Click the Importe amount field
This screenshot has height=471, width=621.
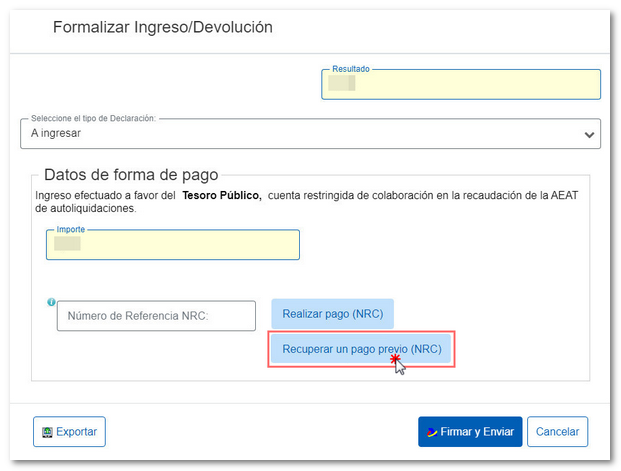point(173,245)
